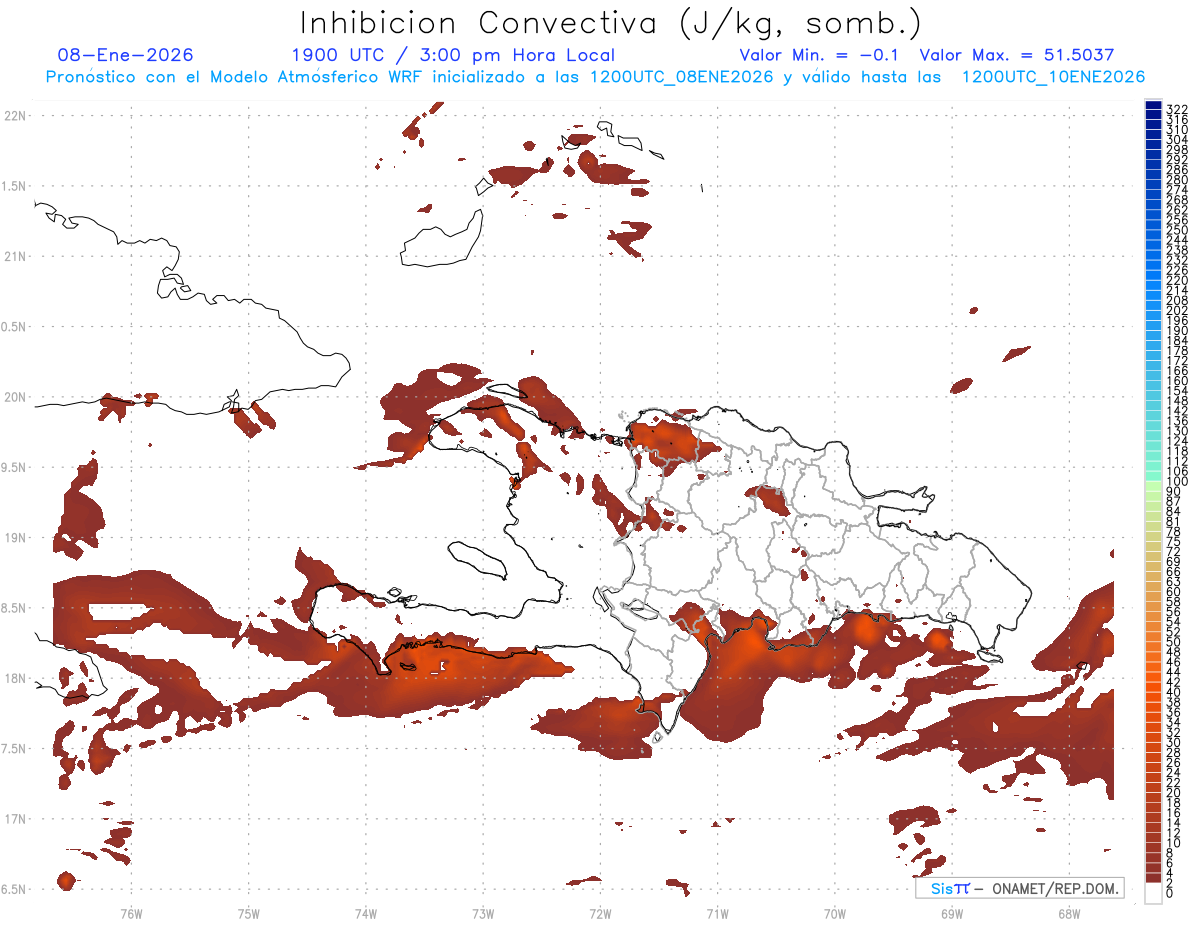
Task: Click the "70W" longitude label
Action: (835, 913)
